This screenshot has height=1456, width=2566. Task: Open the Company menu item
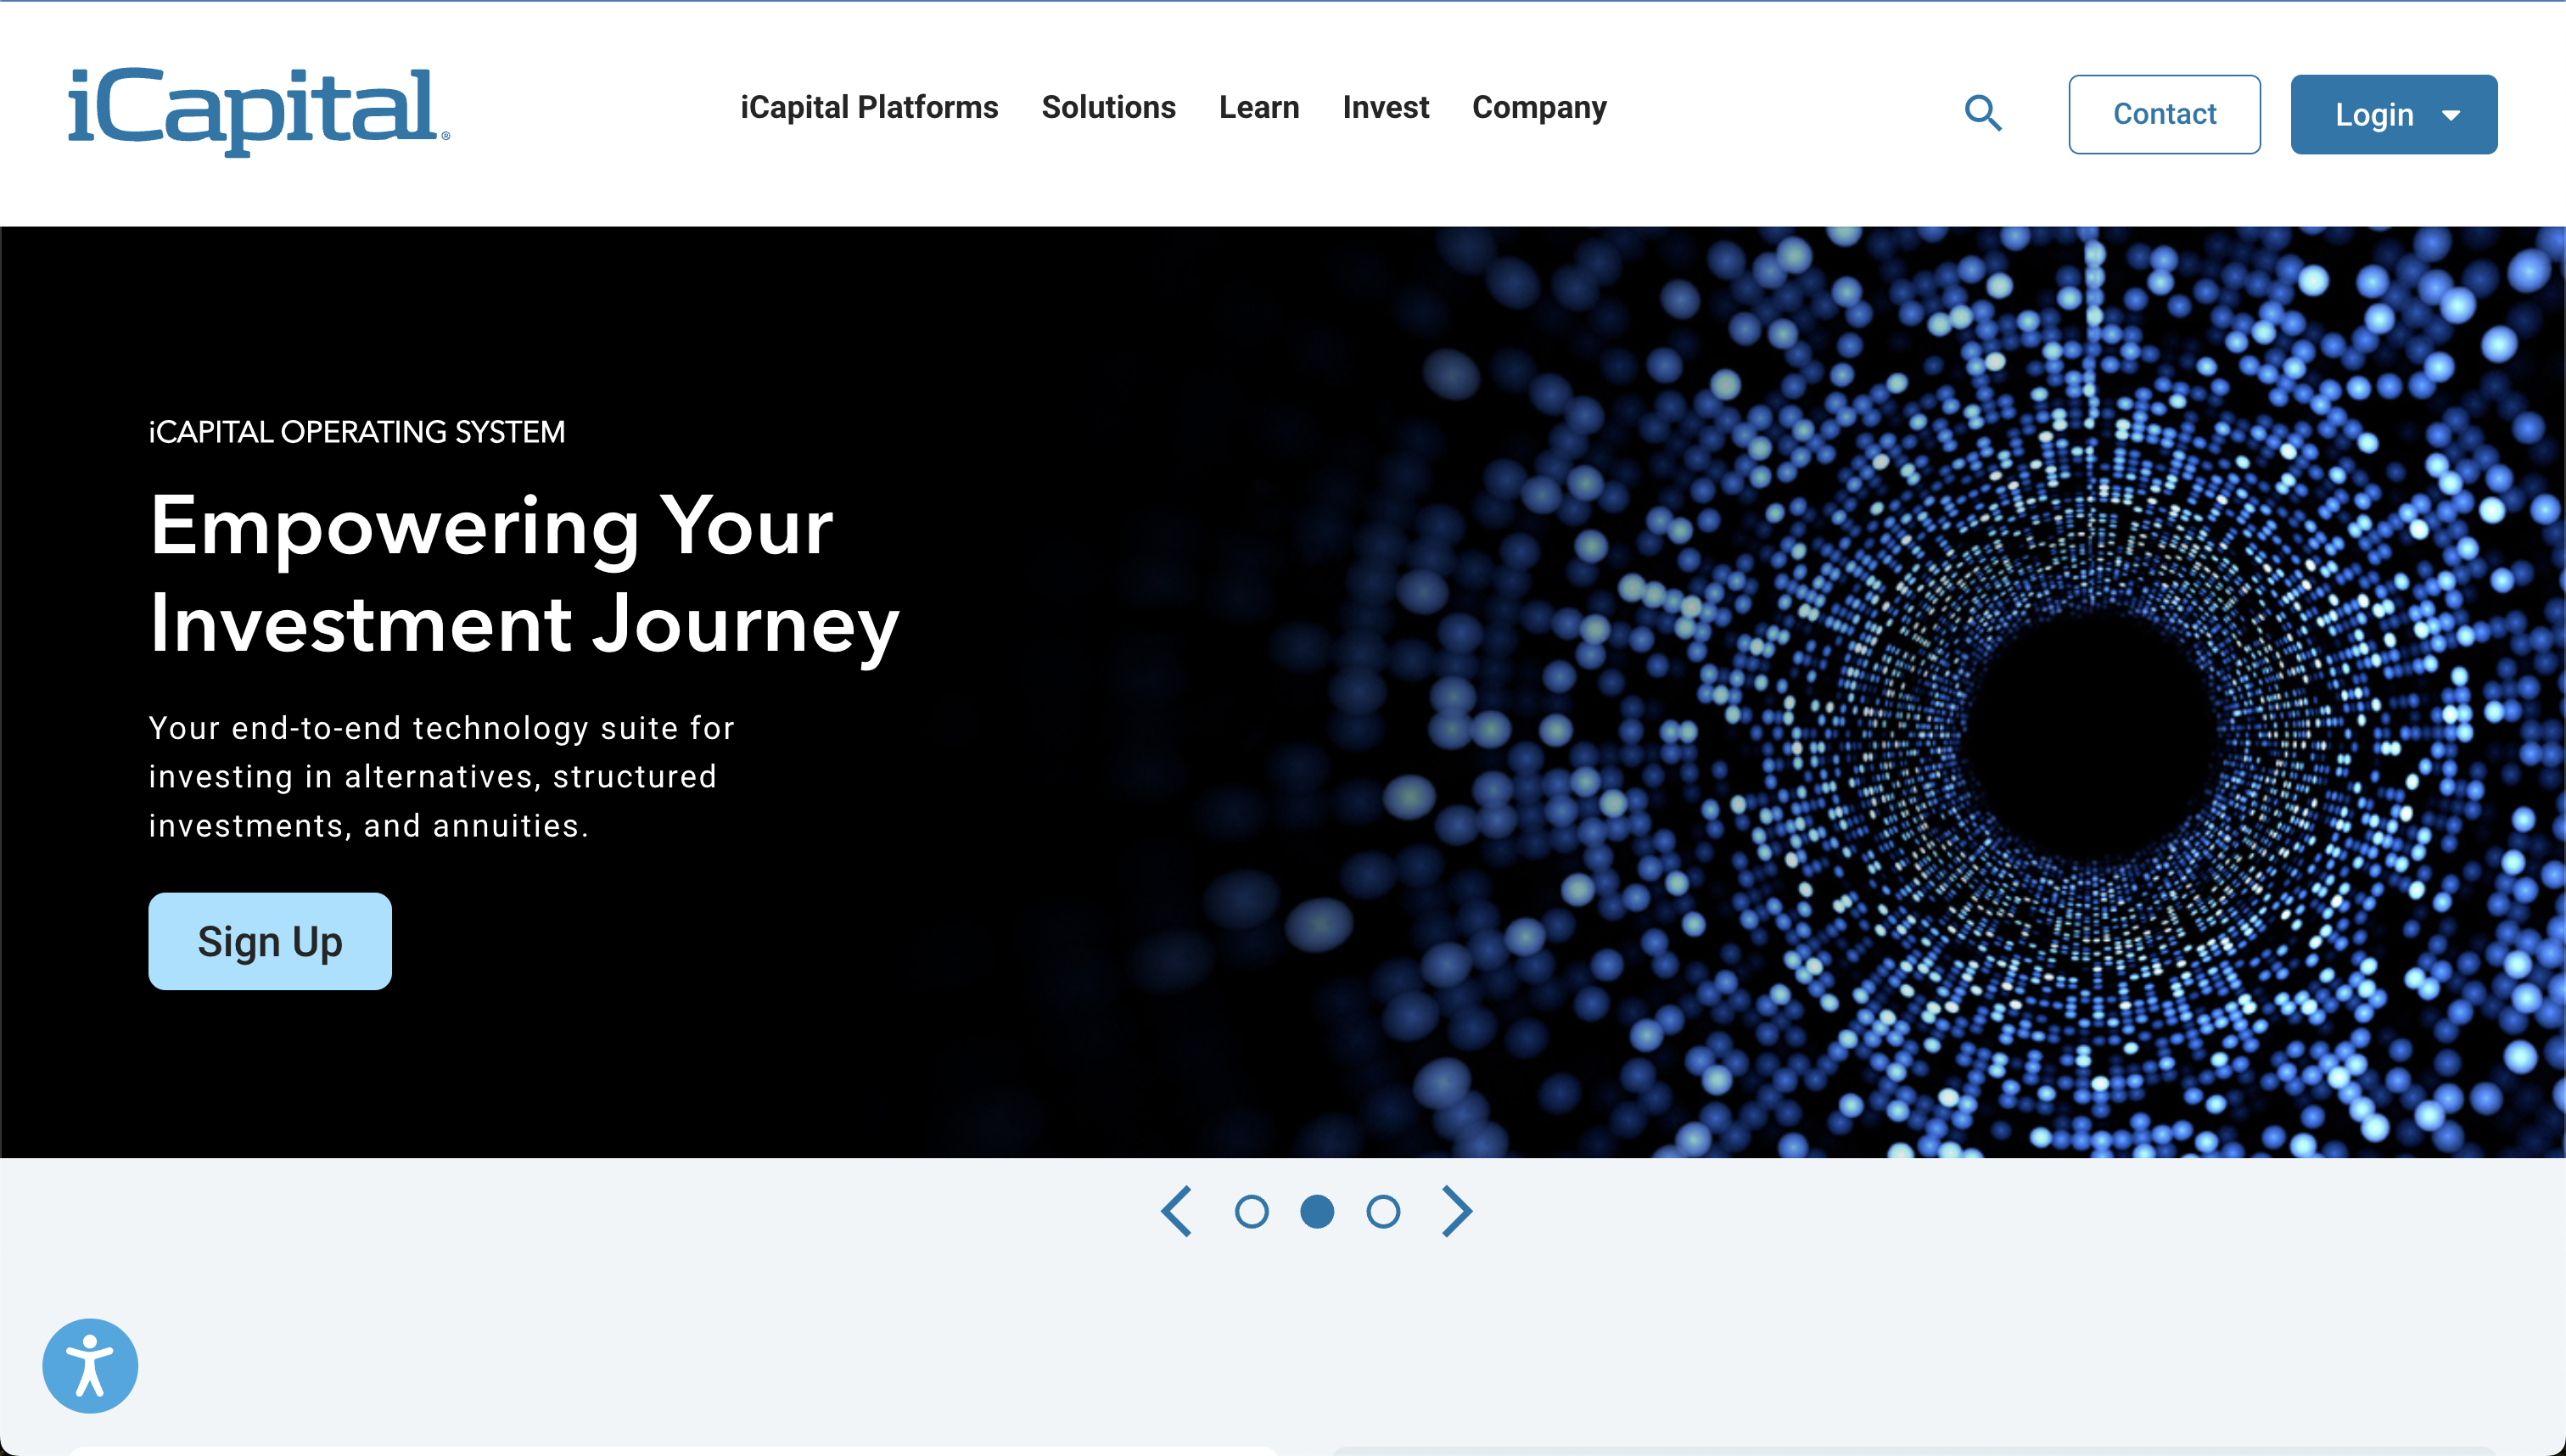pos(1538,107)
